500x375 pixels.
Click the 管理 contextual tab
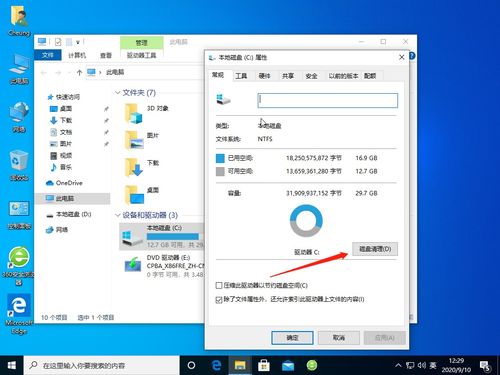[142, 43]
